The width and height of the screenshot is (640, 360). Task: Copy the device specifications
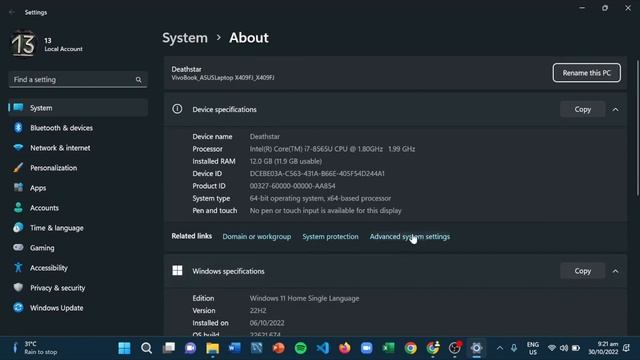tap(582, 109)
